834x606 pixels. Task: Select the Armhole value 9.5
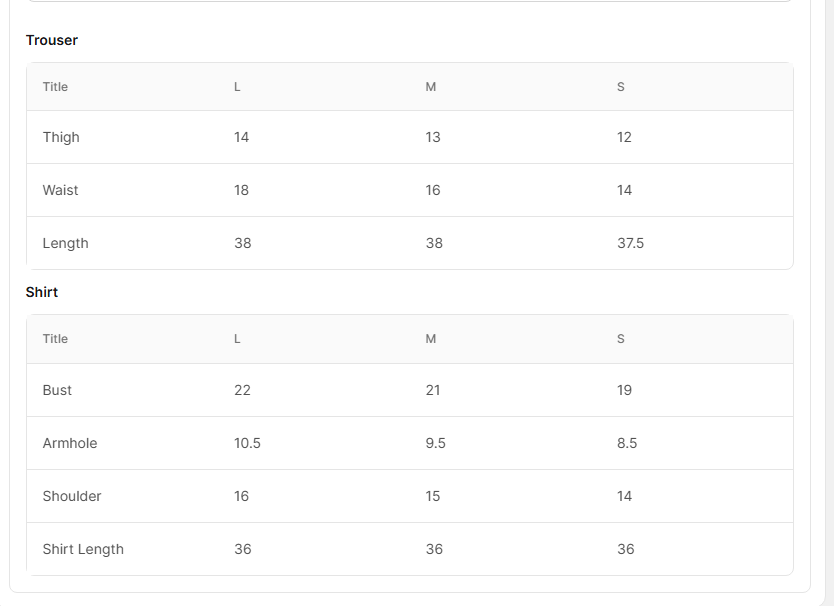[435, 443]
